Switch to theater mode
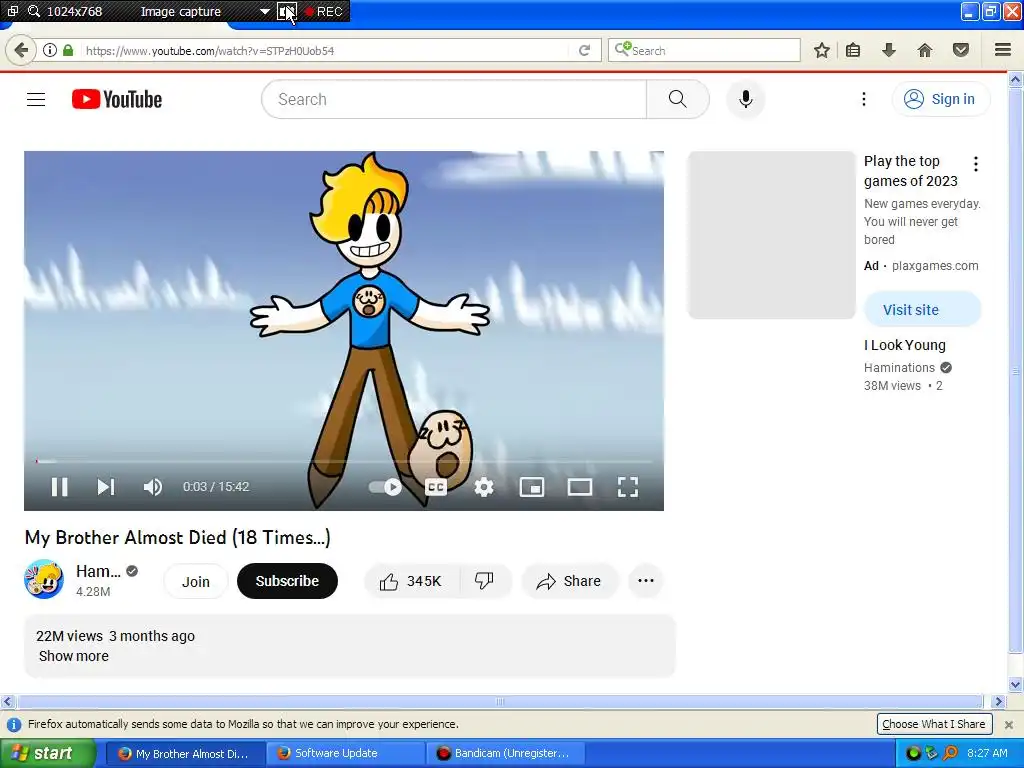This screenshot has width=1024, height=768. 579,487
